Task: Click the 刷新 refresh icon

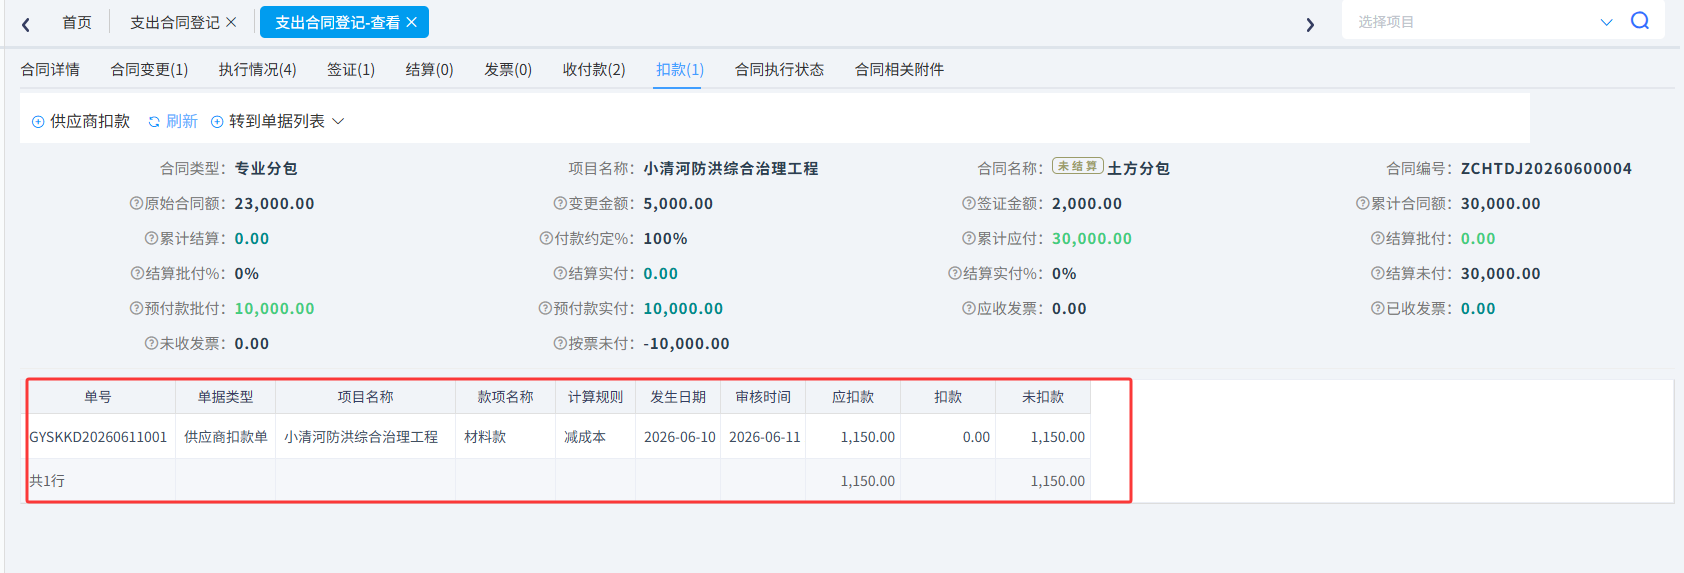Action: click(x=154, y=121)
